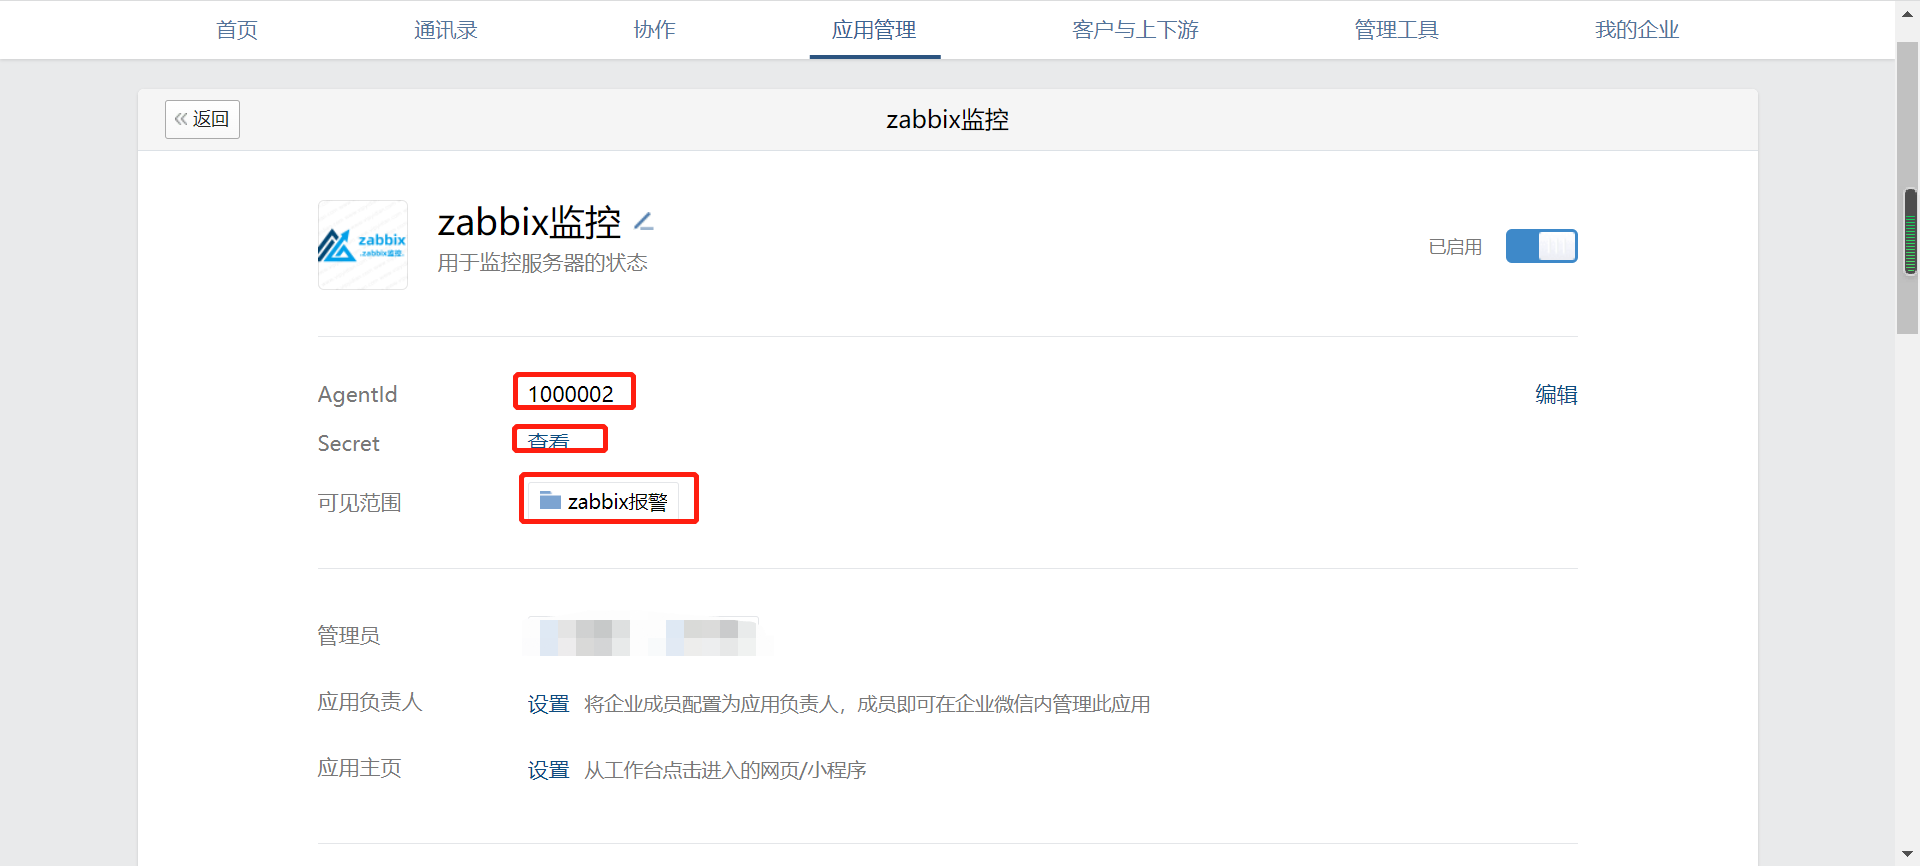
Task: Click the Secret label
Action: 348,444
